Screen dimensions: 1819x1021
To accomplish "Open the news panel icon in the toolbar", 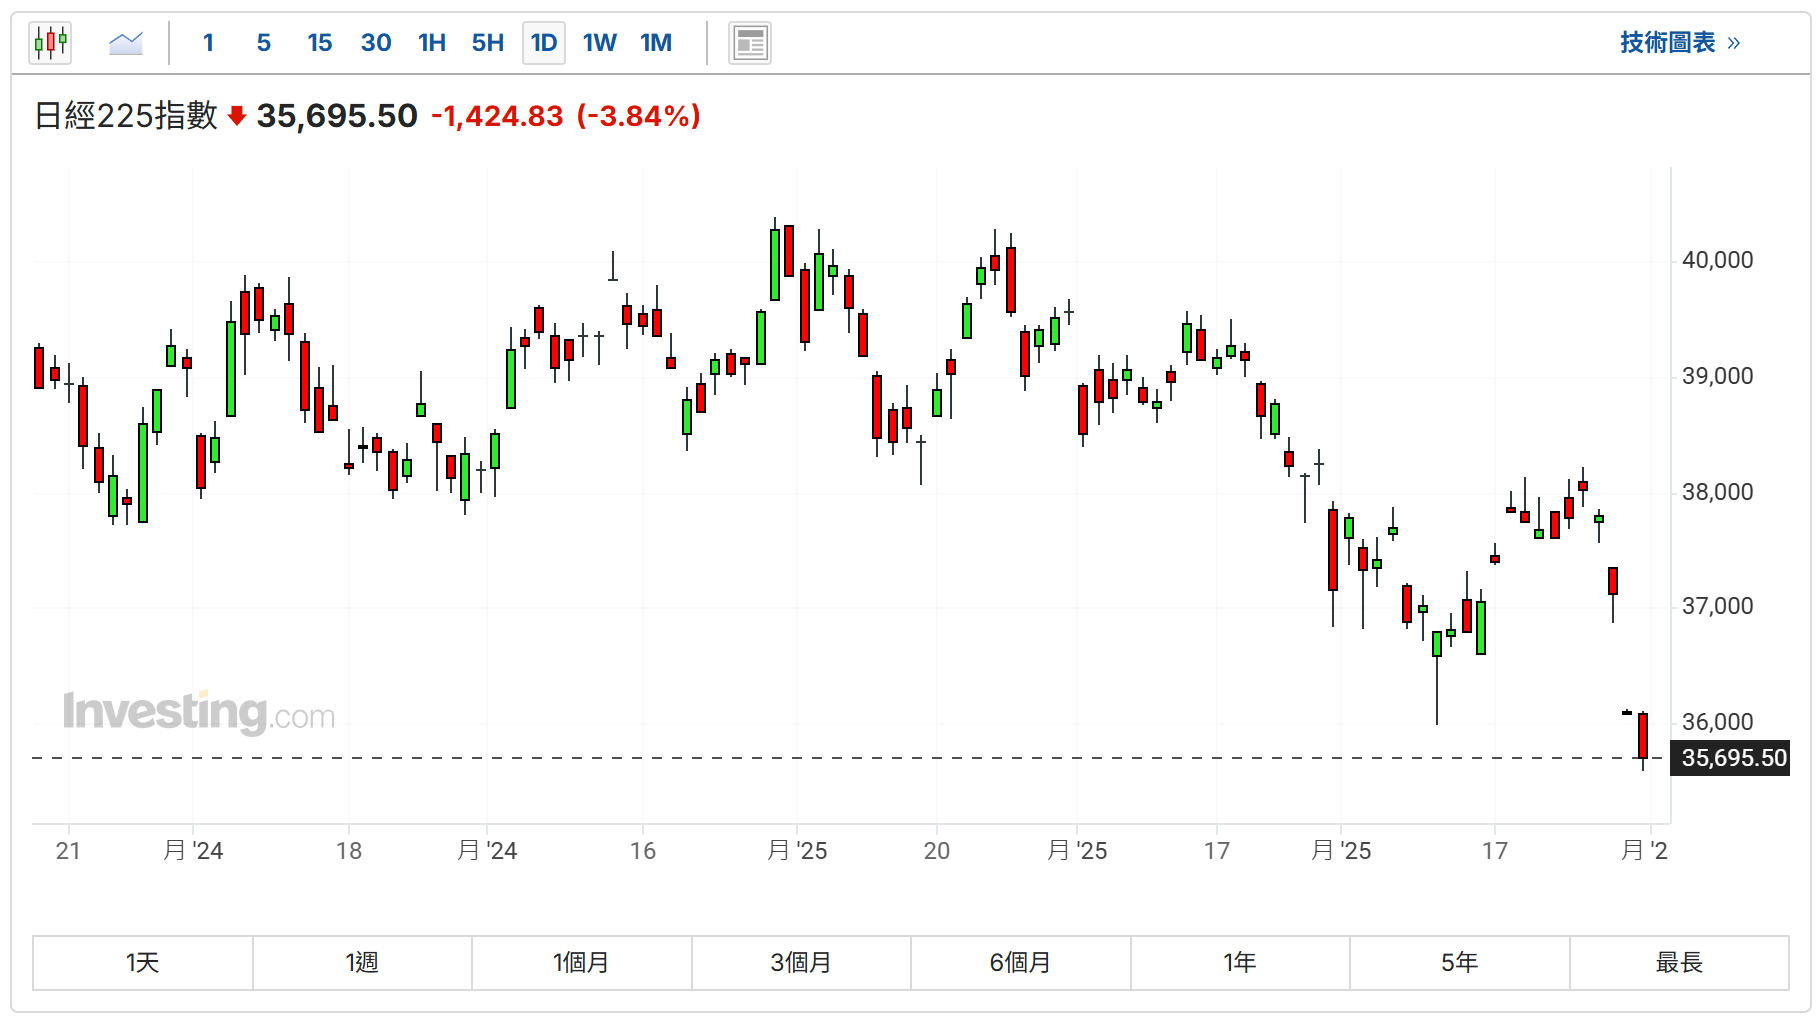I will [x=750, y=43].
